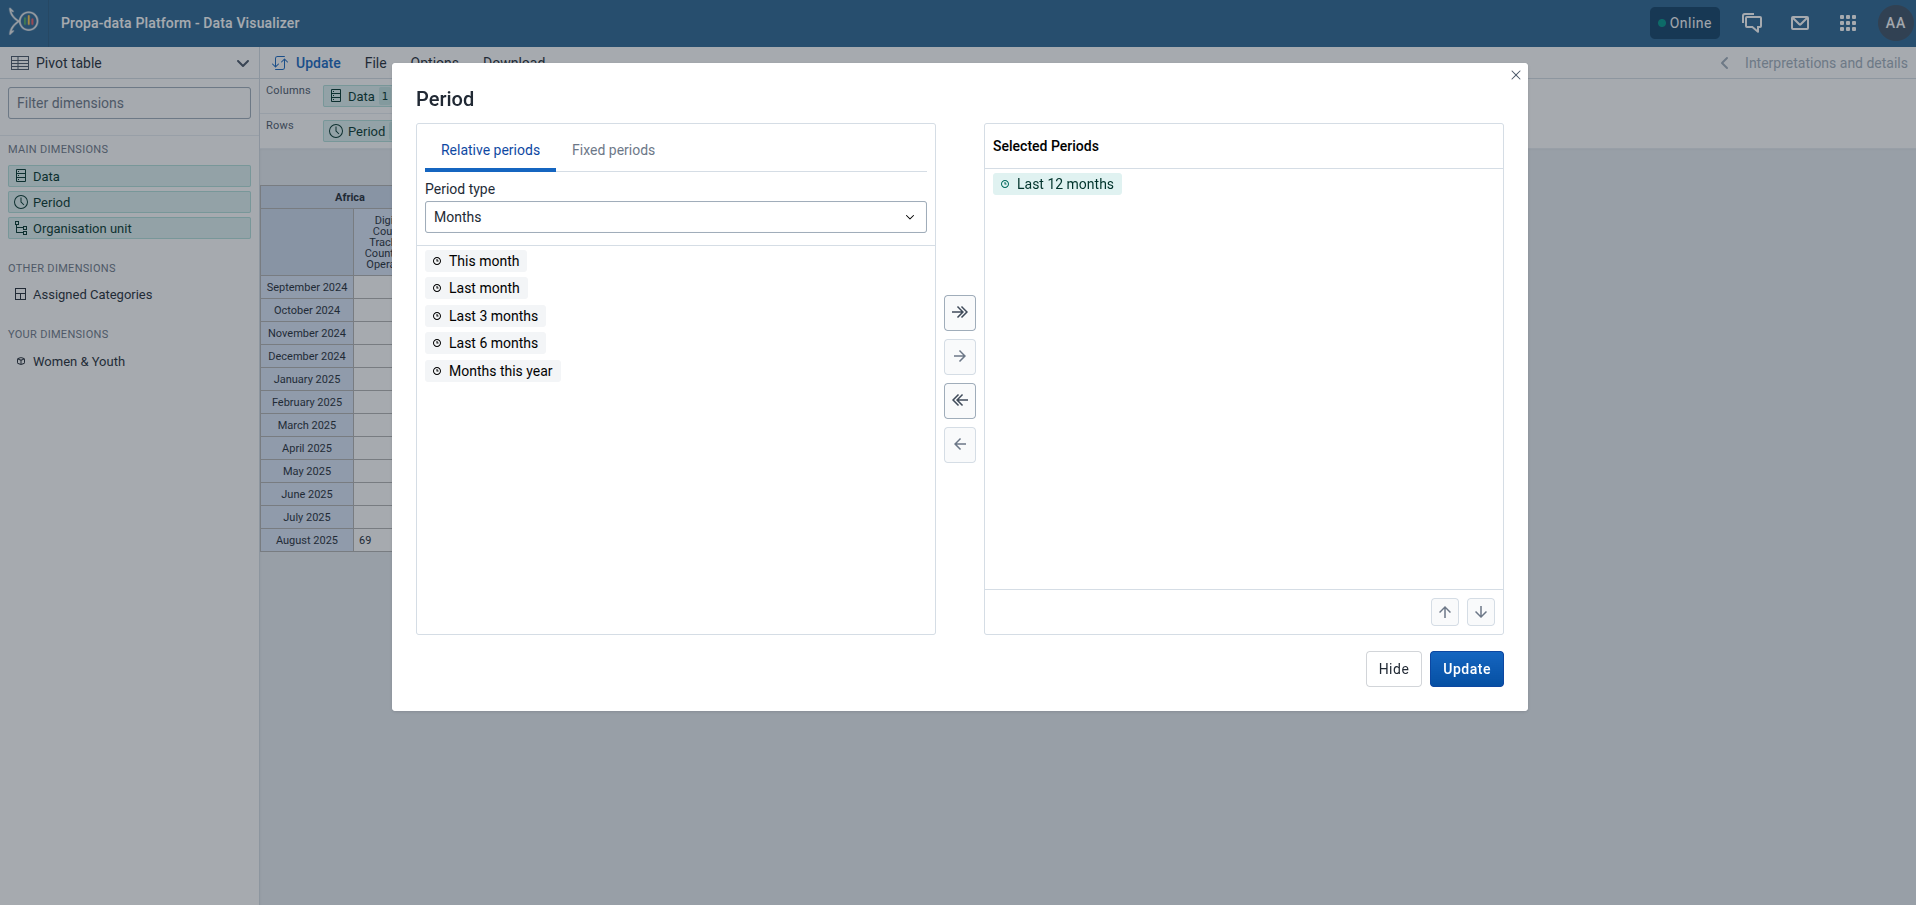Switch to the Fixed periods tab
Image resolution: width=1916 pixels, height=905 pixels.
click(613, 150)
